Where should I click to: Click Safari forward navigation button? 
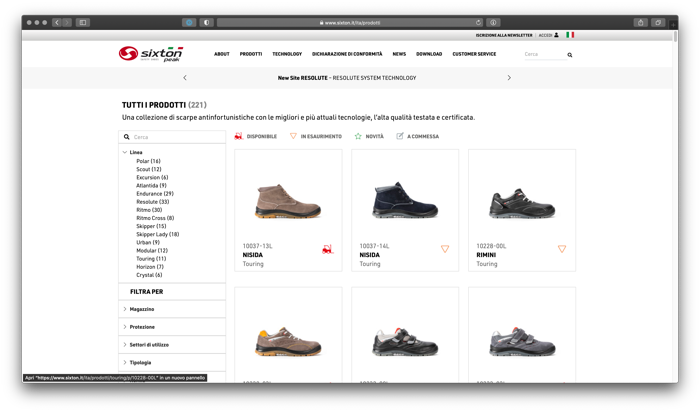click(67, 22)
